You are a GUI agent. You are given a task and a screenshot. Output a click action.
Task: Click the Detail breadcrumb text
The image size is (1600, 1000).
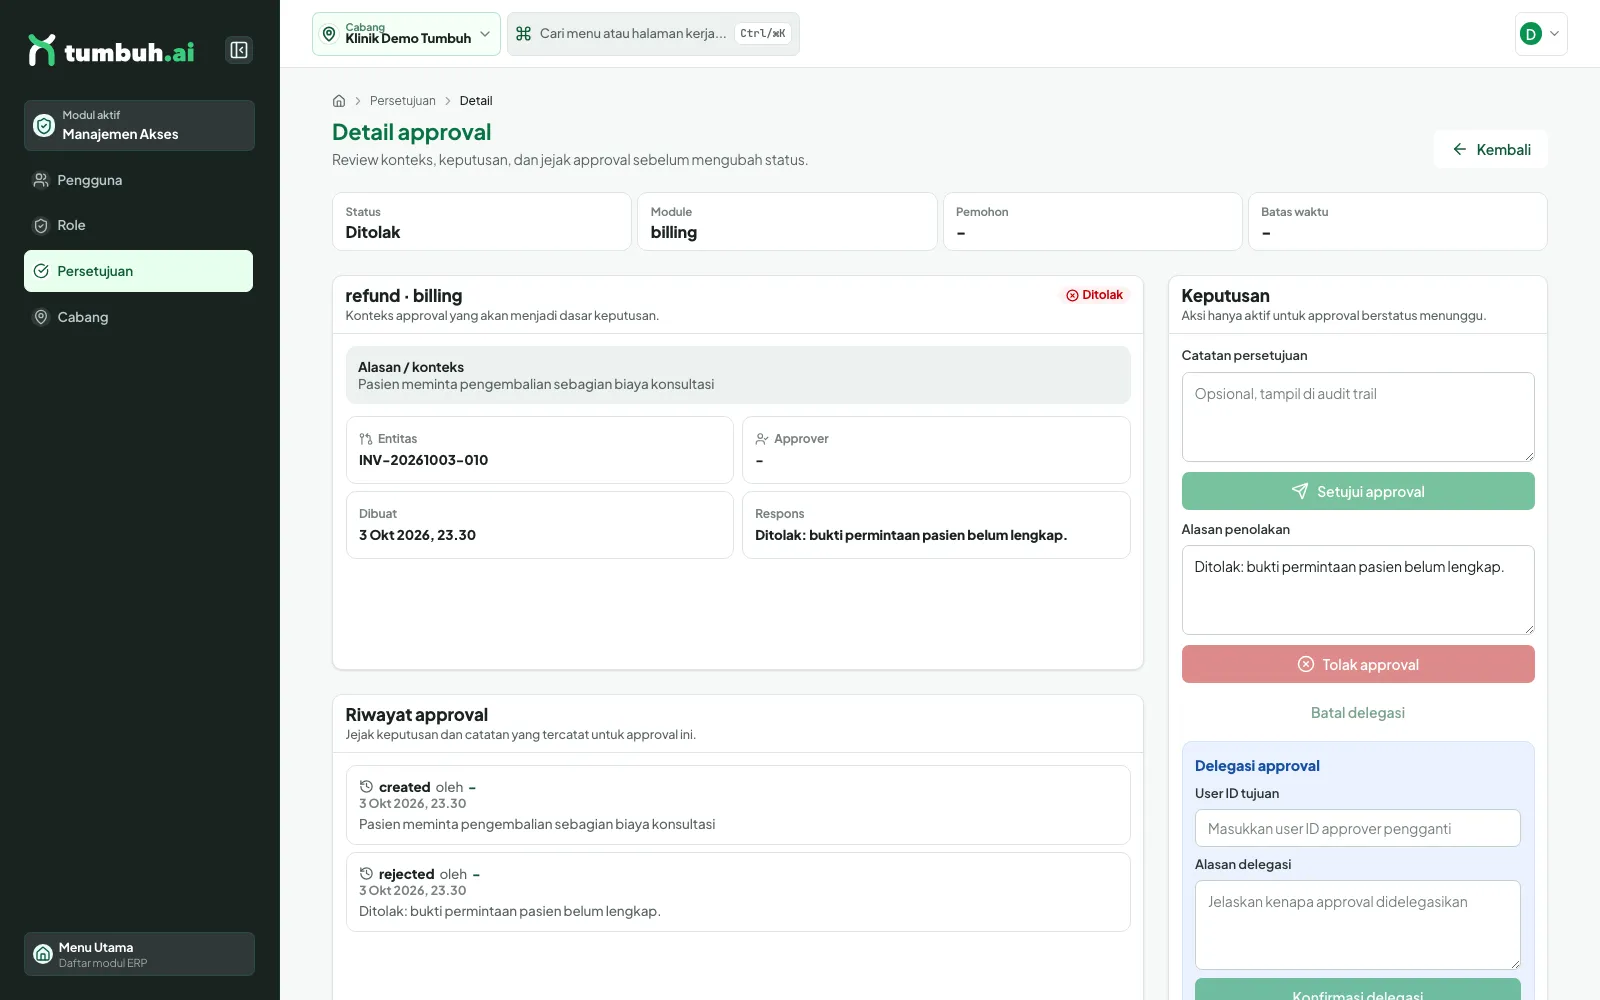[x=476, y=101]
